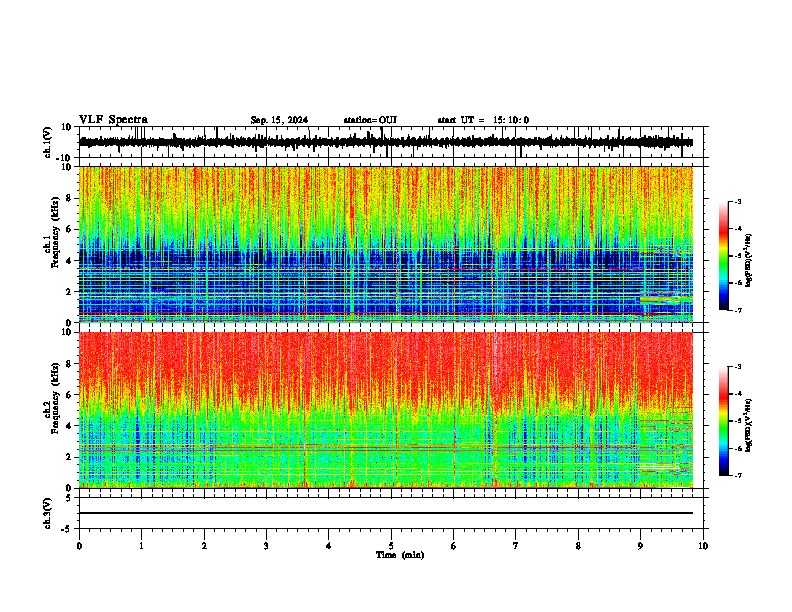Click time axis tick label "6"
The height and width of the screenshot is (612, 792).
(x=454, y=546)
